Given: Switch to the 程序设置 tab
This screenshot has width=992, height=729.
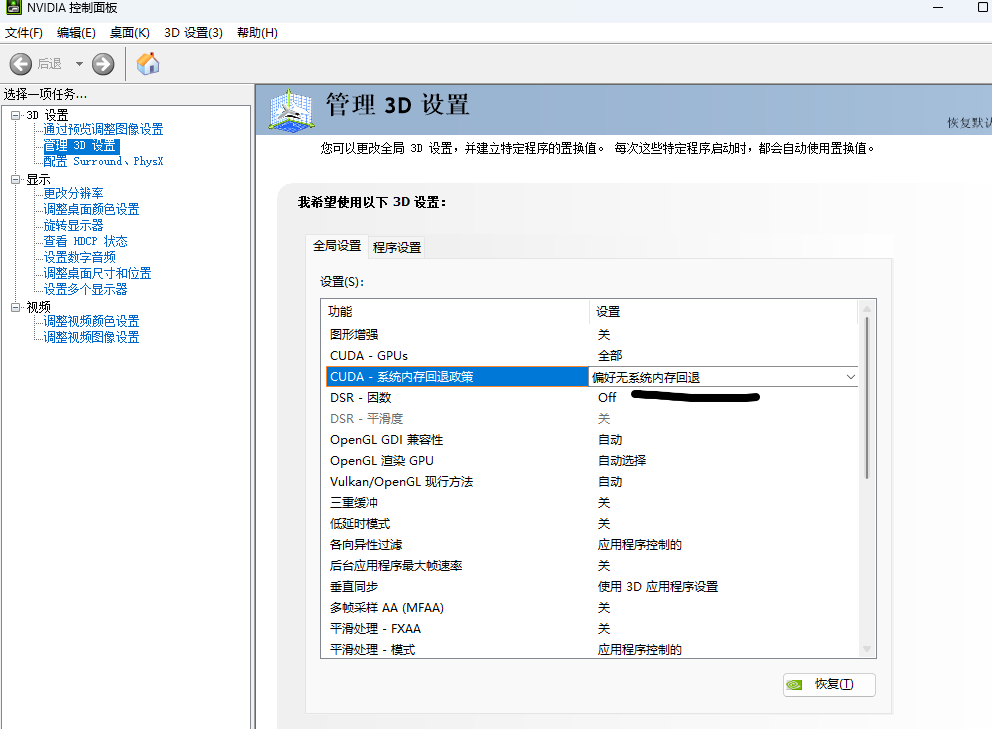Looking at the screenshot, I should pyautogui.click(x=397, y=247).
